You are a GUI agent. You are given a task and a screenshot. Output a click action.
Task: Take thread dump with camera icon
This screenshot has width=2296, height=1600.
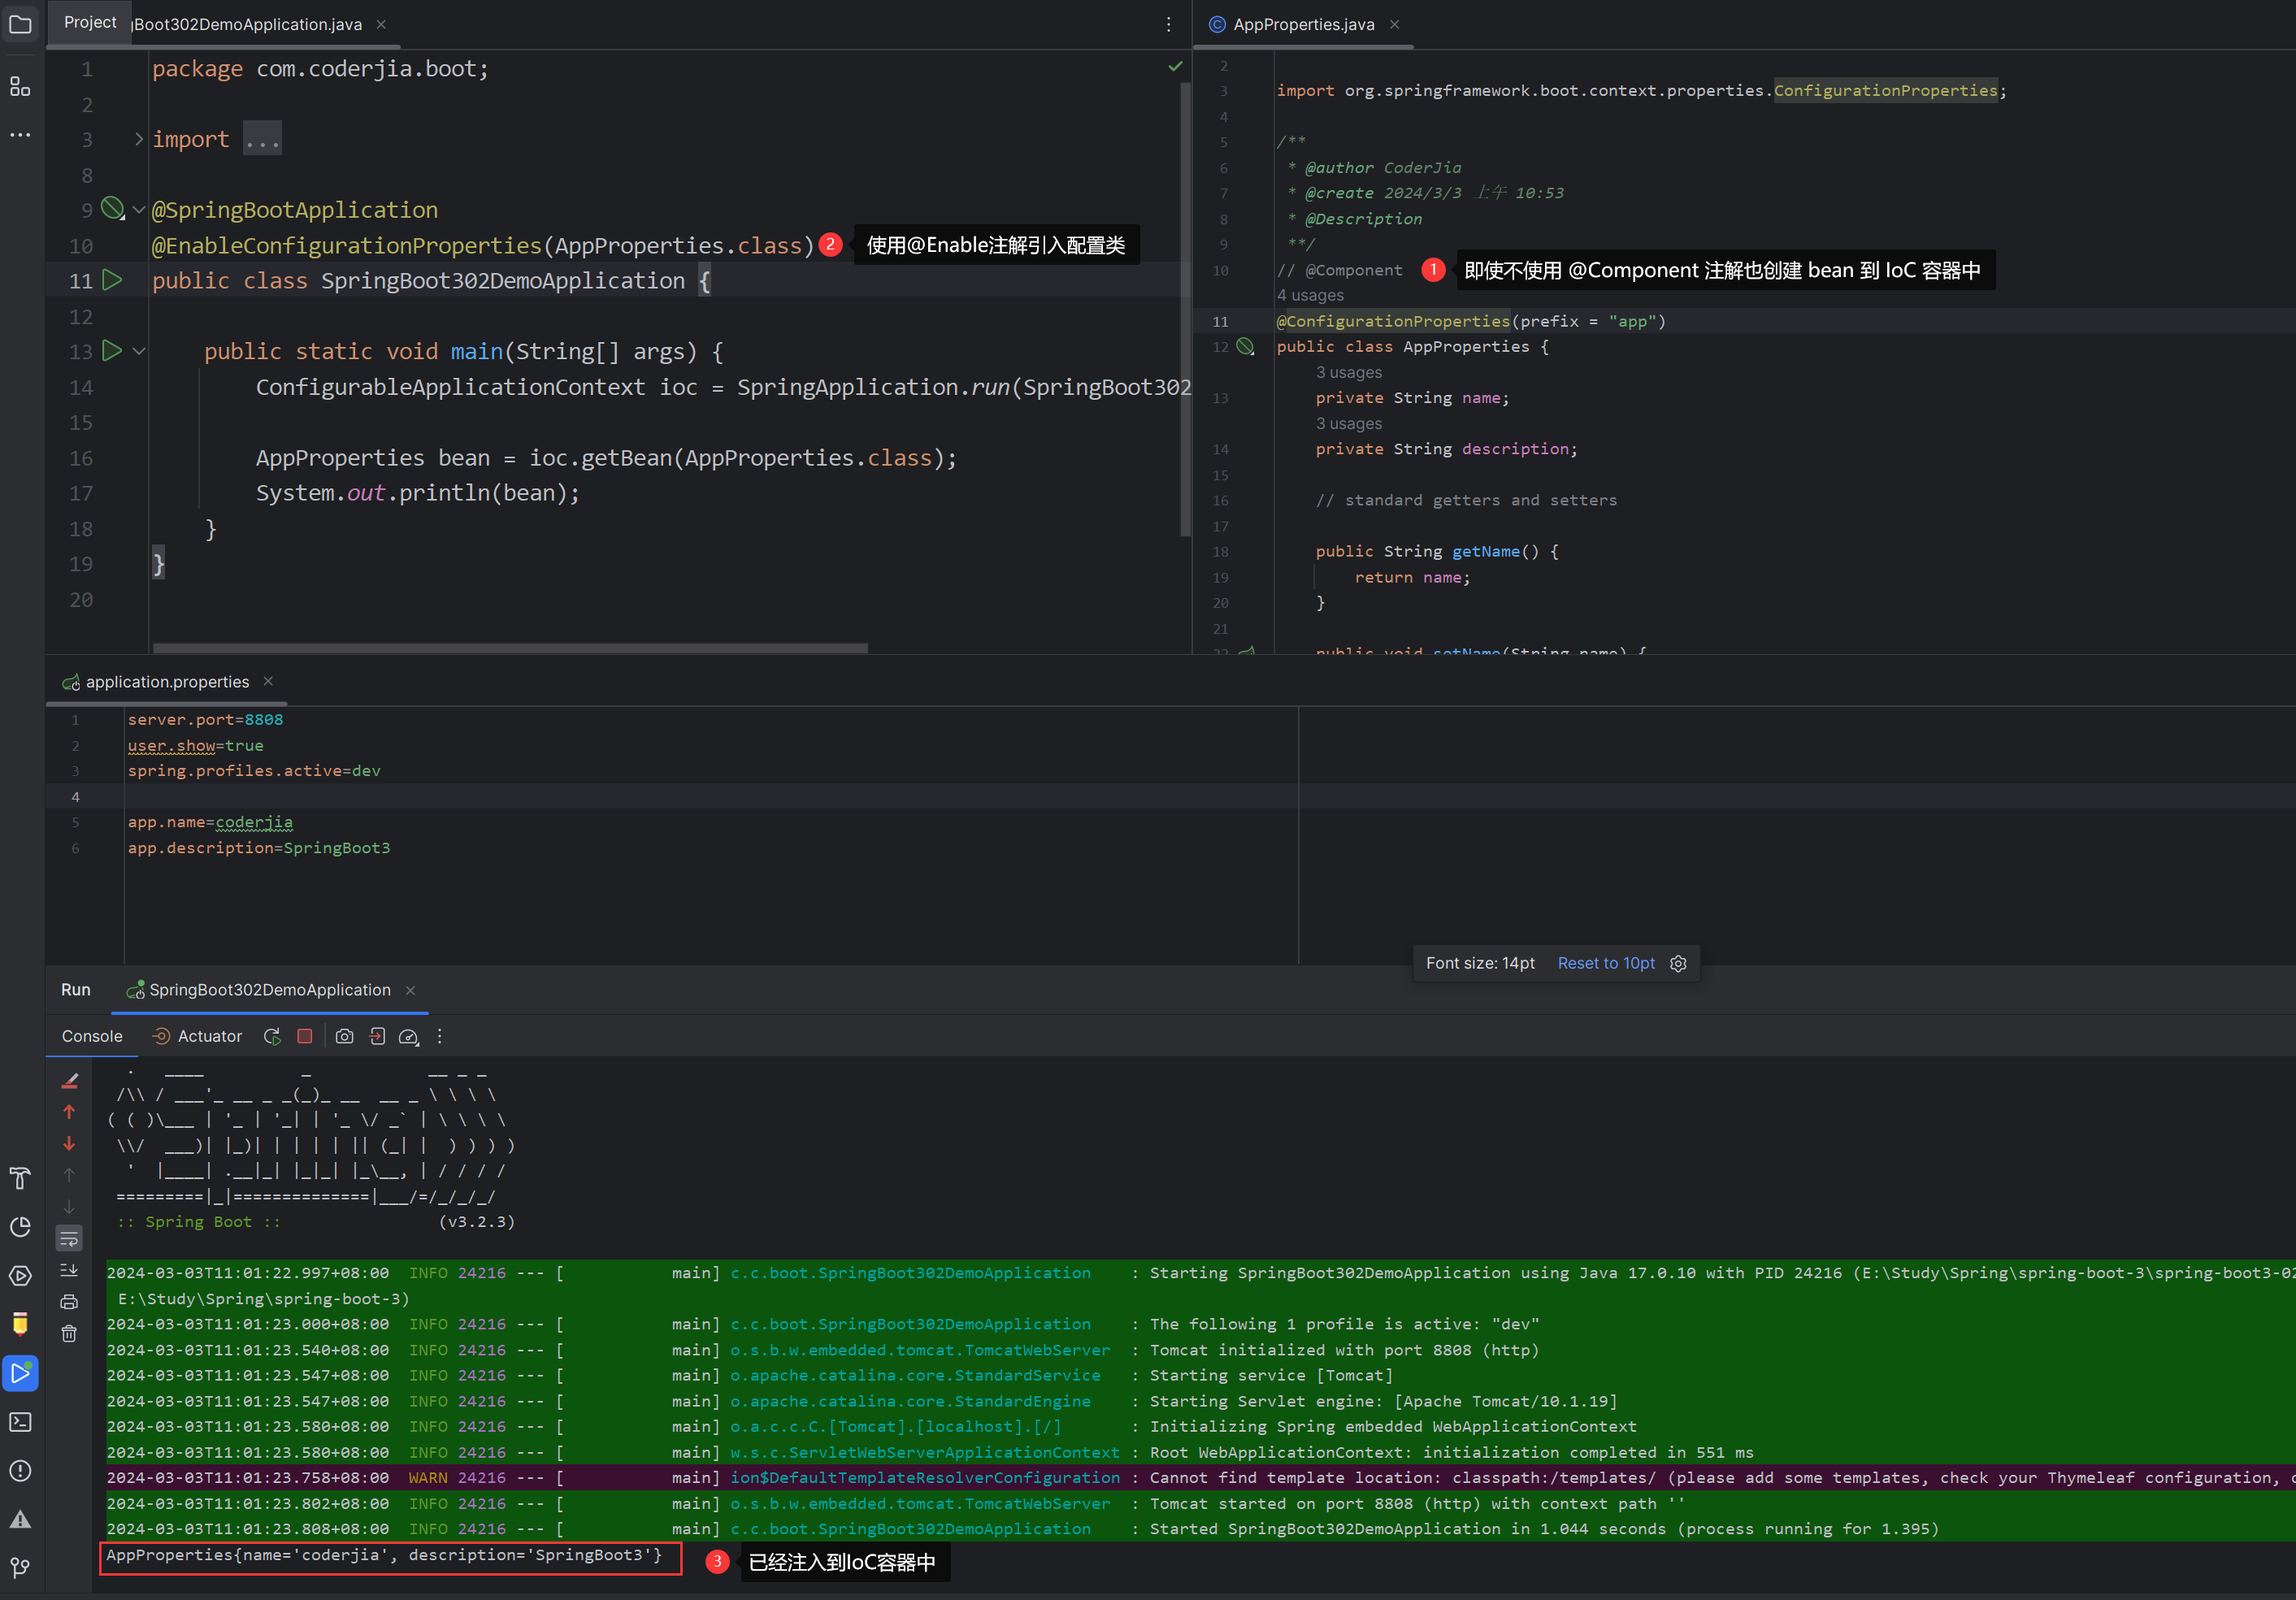344,1036
